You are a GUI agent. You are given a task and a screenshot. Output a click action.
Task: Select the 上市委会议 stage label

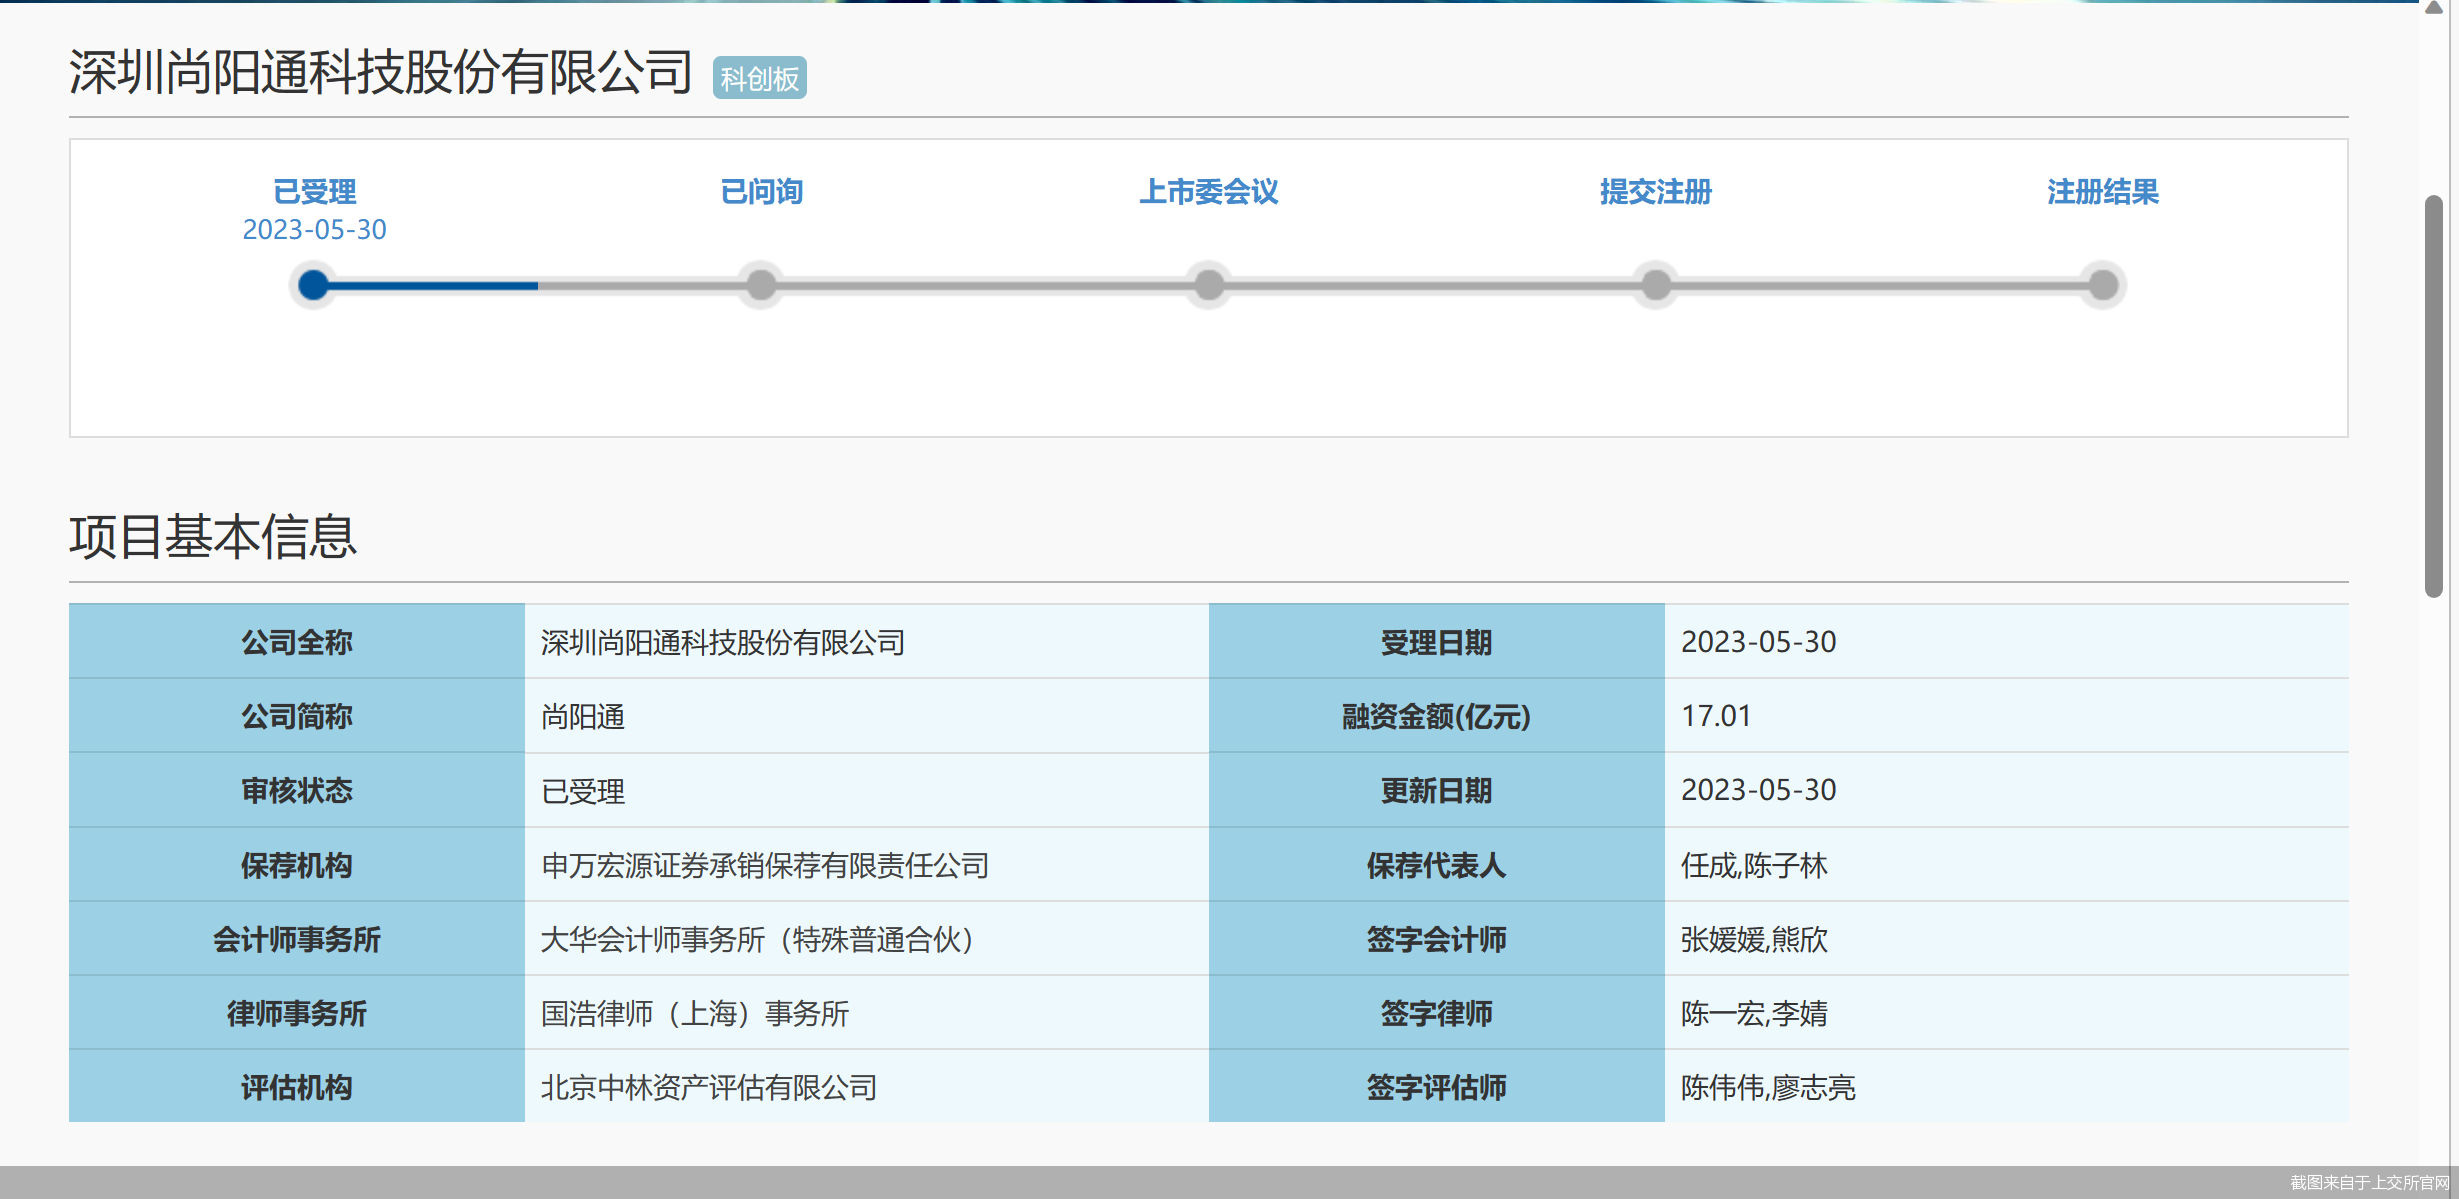(1209, 191)
